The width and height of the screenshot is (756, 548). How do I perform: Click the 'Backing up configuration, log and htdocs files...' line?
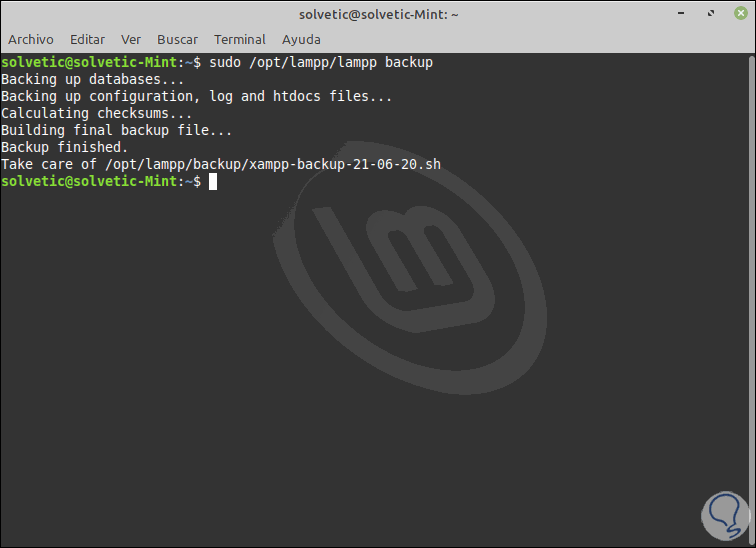[x=196, y=96]
